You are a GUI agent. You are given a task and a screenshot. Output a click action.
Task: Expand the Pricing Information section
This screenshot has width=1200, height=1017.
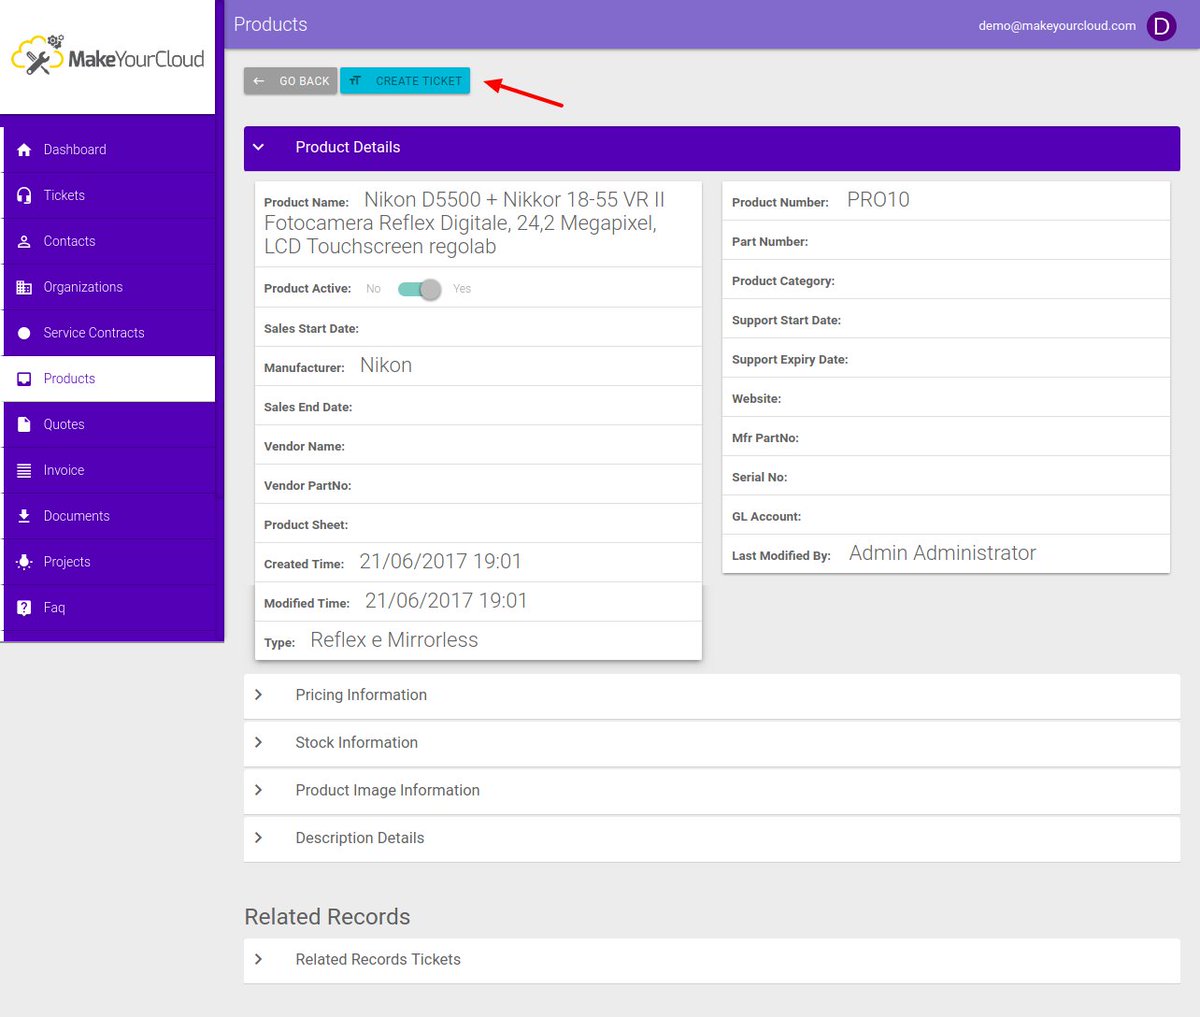coord(712,695)
